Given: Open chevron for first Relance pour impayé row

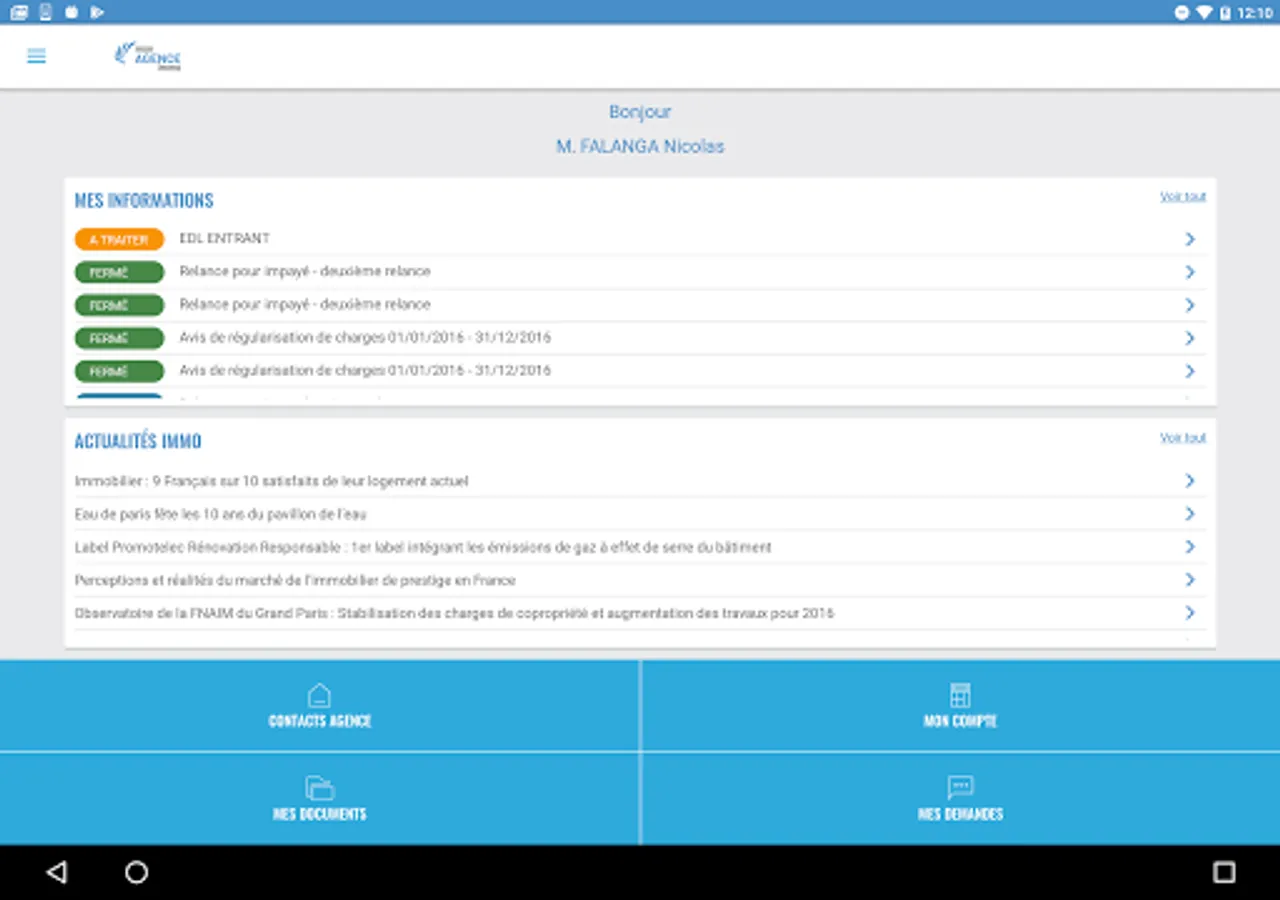Looking at the screenshot, I should point(1190,272).
